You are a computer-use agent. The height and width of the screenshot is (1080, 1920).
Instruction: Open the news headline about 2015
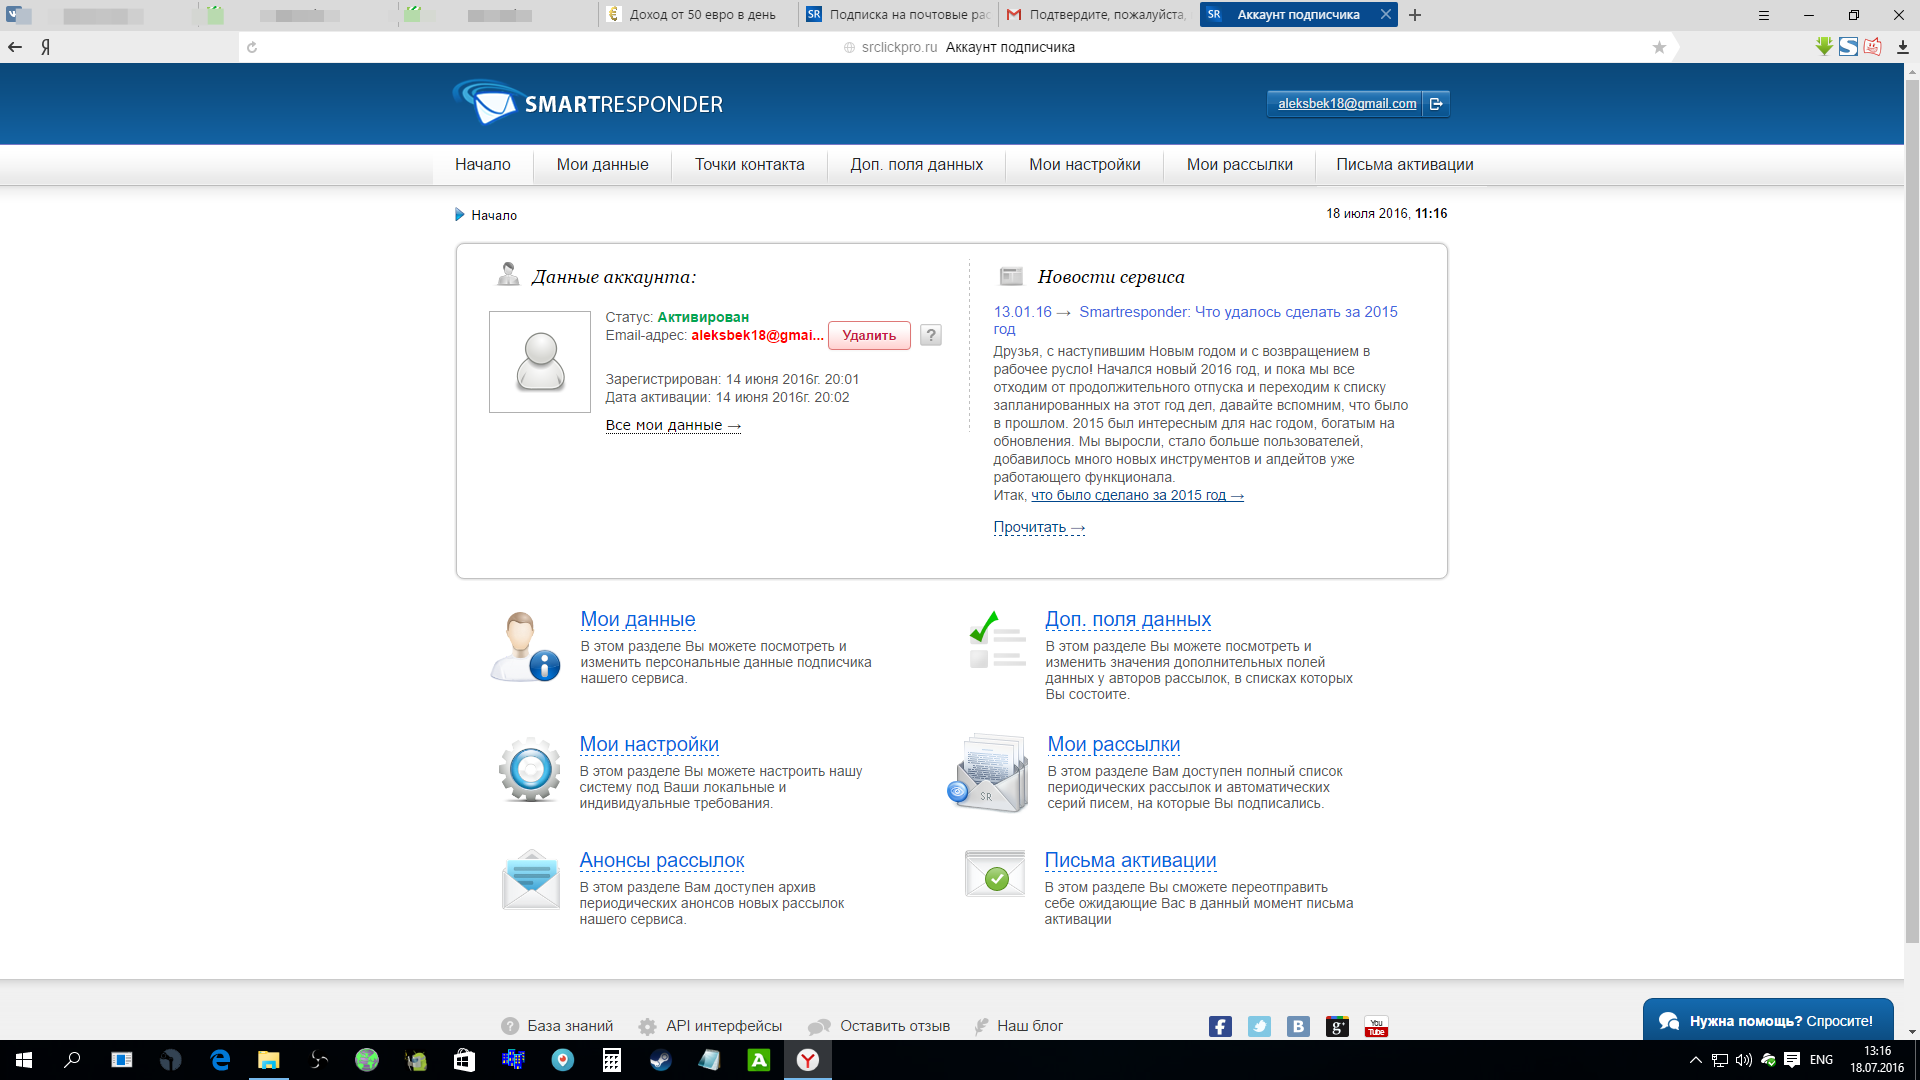pos(1195,320)
